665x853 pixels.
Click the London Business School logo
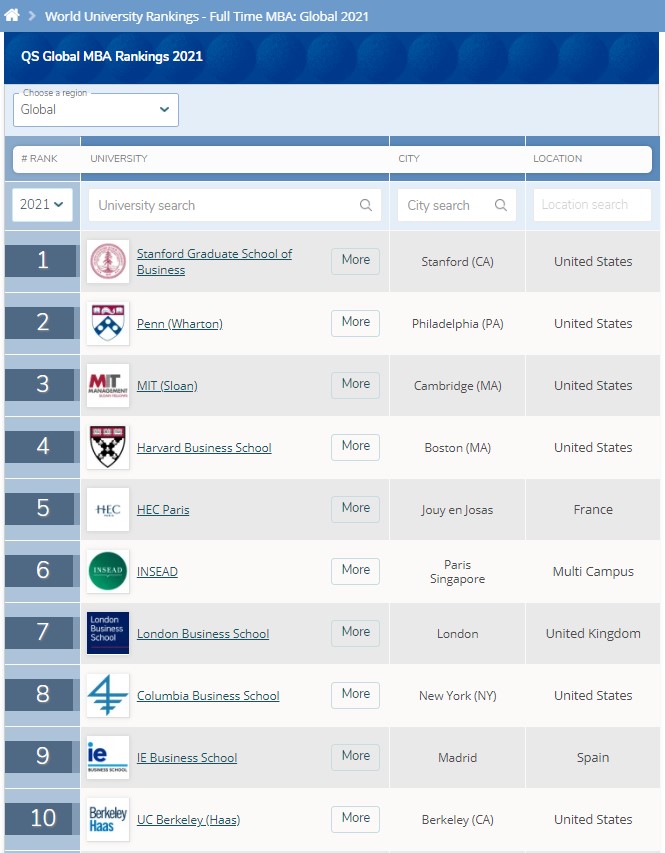click(x=108, y=634)
